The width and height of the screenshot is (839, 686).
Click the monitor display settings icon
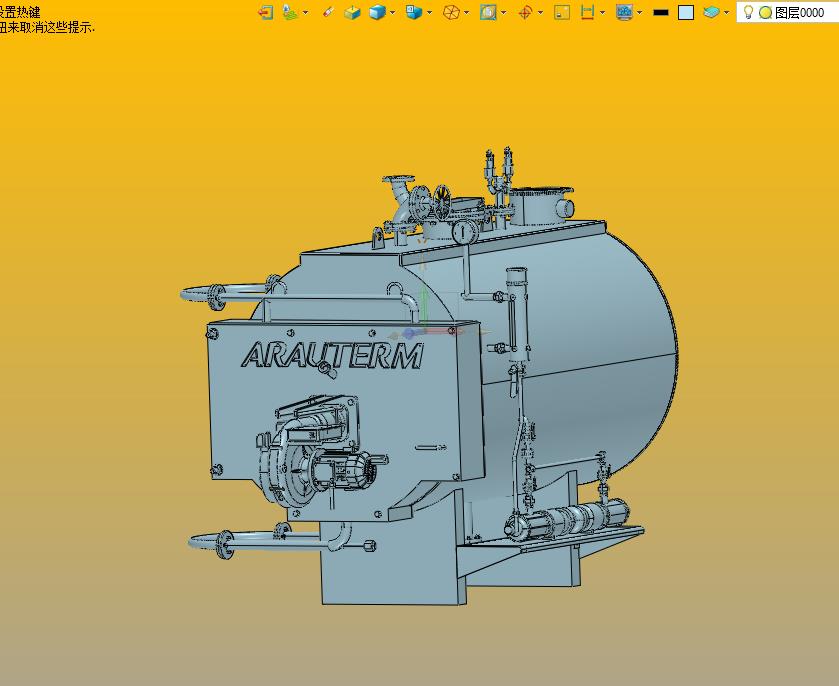coord(624,12)
